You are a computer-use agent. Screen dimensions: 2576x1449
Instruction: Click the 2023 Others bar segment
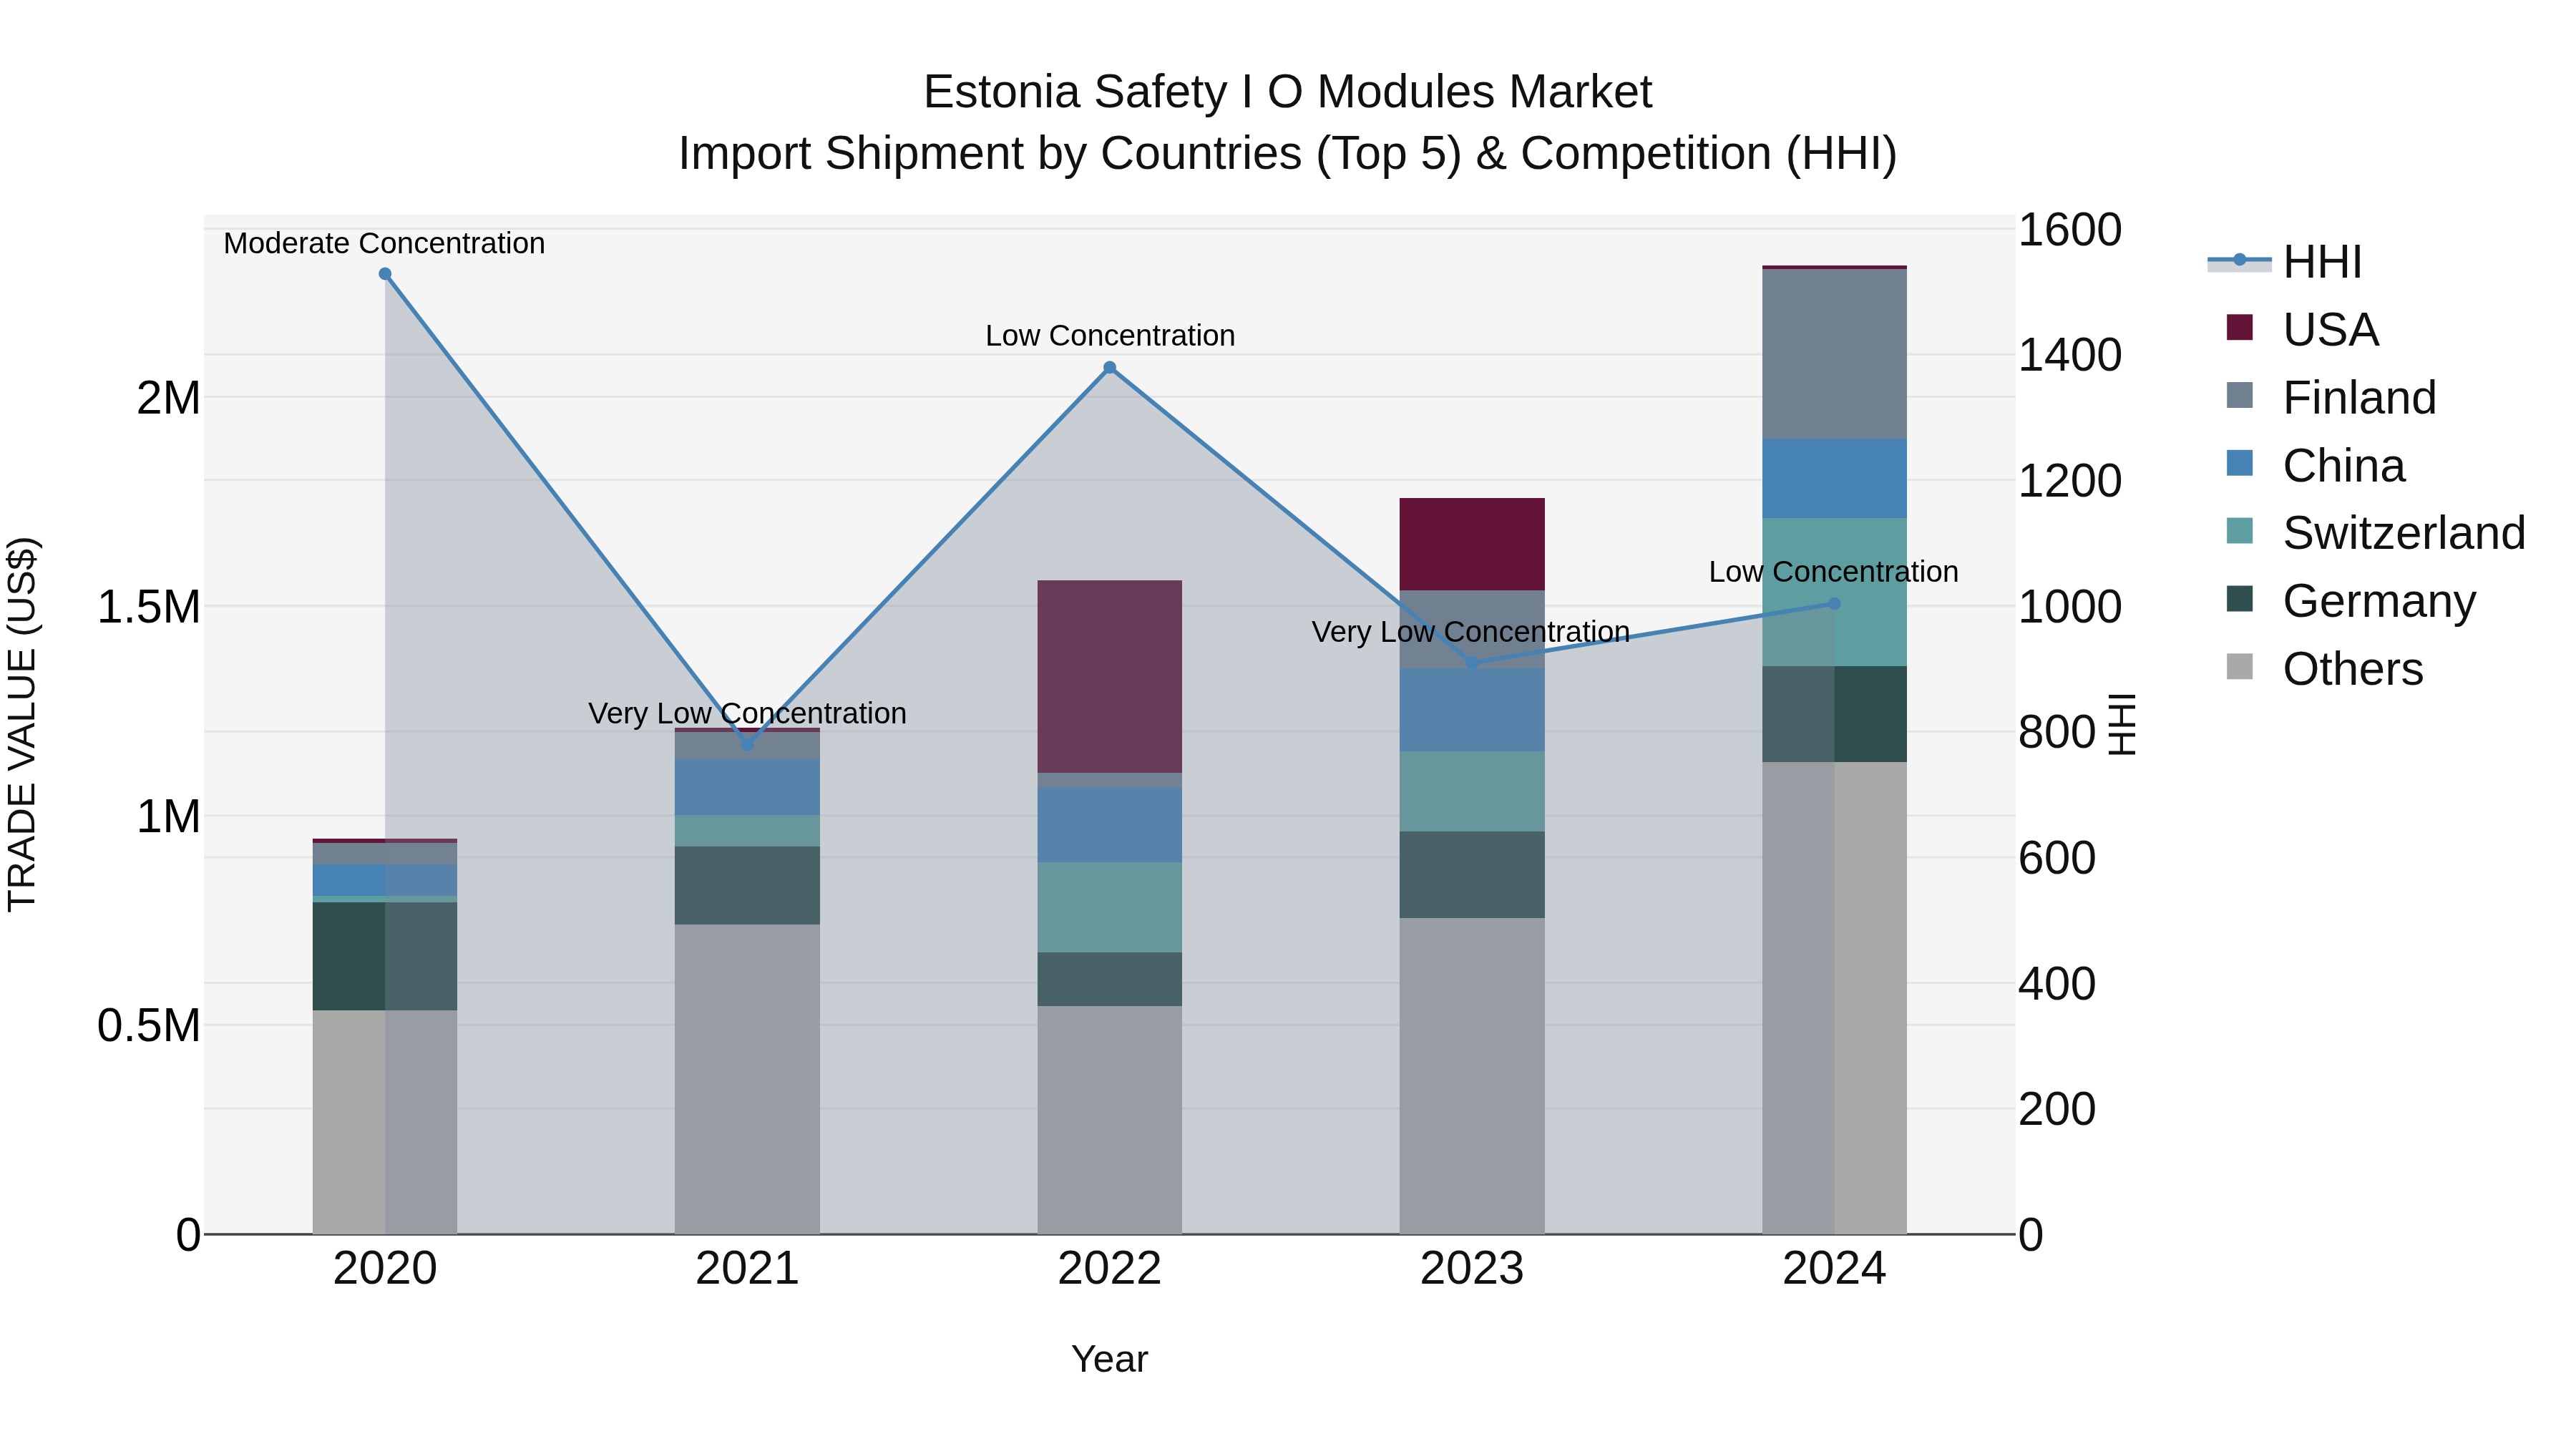tap(1472, 1076)
